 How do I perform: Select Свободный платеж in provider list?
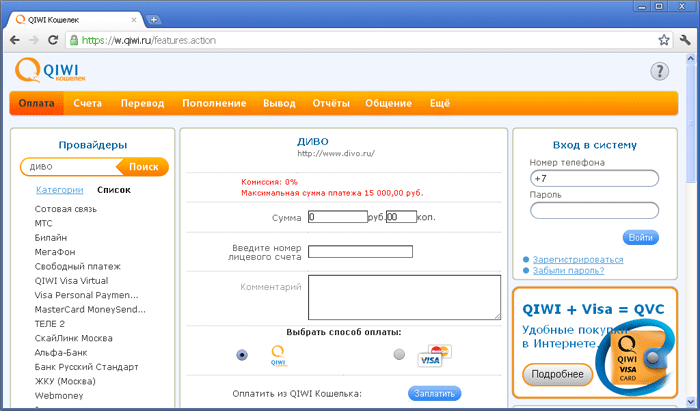(x=78, y=266)
